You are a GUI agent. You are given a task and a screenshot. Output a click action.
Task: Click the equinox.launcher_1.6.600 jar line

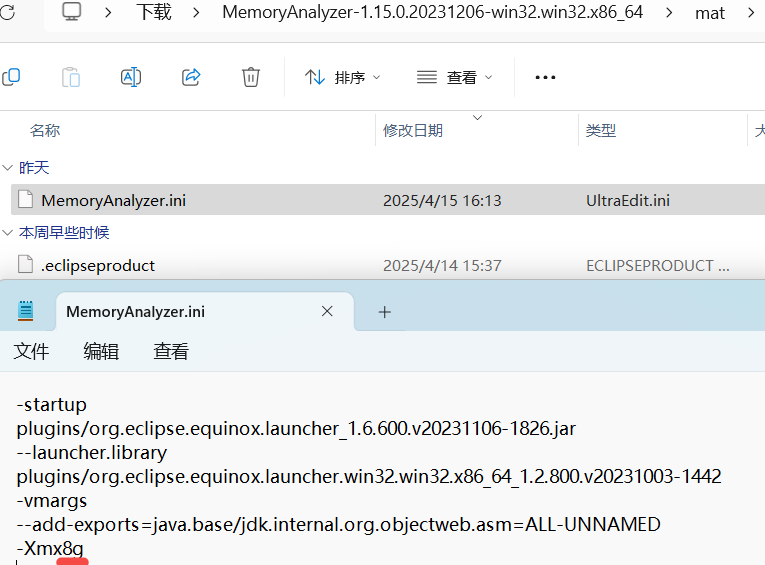(296, 429)
